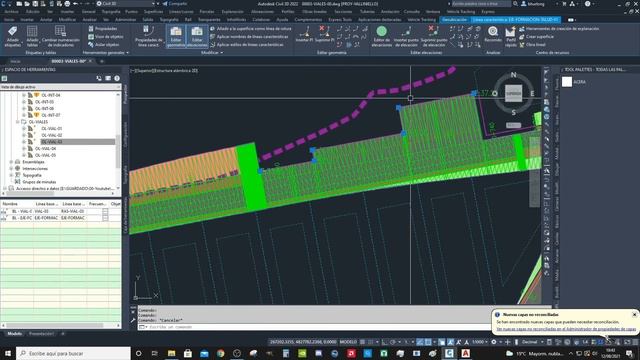
Task: Expand the OL-VIAL-01 tree node
Action: click(24, 129)
